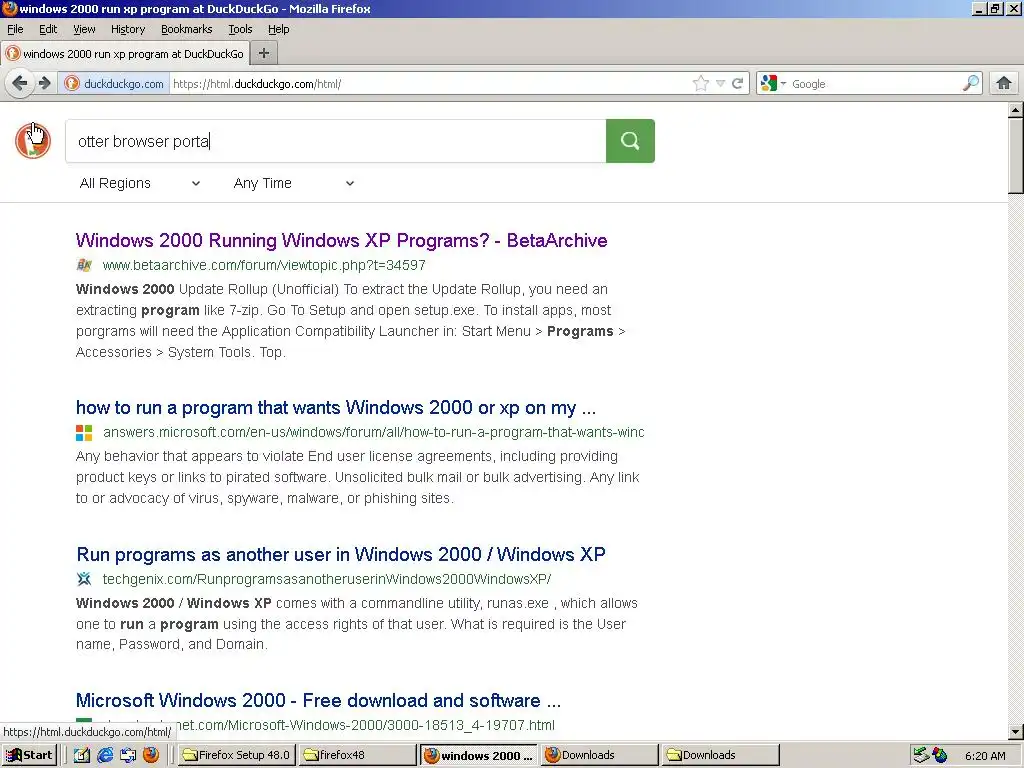This screenshot has height=768, width=1024.
Task: Expand the Any Time dropdown
Action: click(293, 184)
